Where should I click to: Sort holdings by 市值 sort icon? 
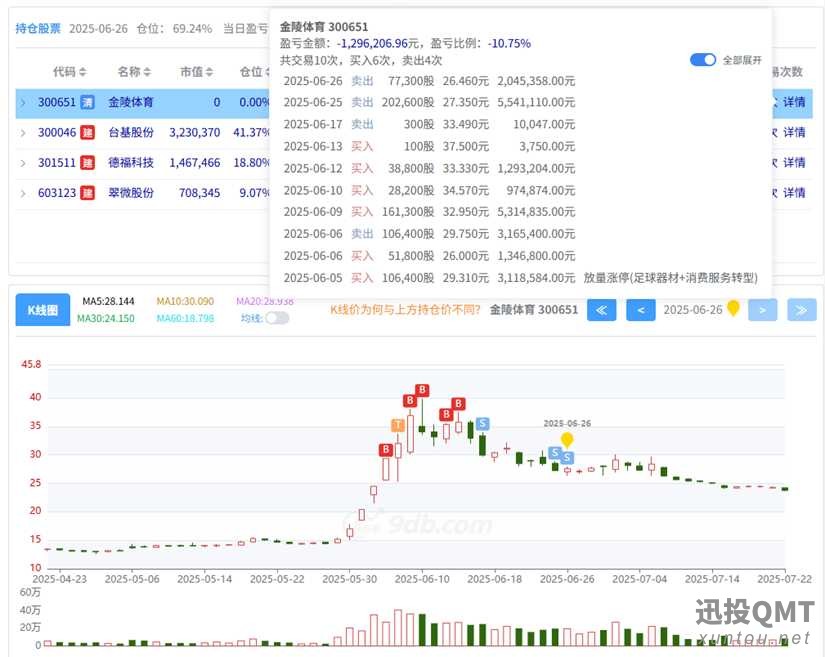pos(209,72)
